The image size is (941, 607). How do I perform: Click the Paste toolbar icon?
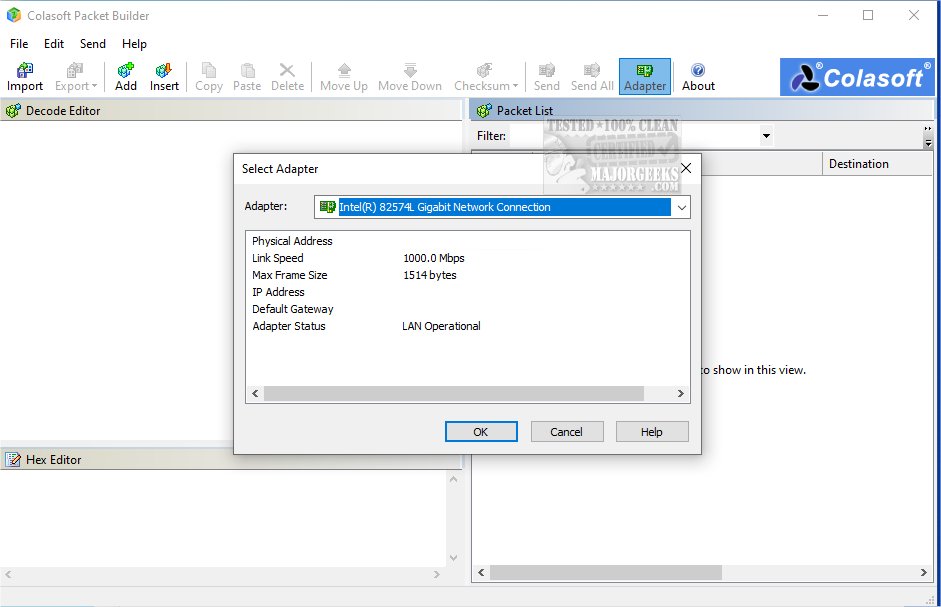point(247,76)
